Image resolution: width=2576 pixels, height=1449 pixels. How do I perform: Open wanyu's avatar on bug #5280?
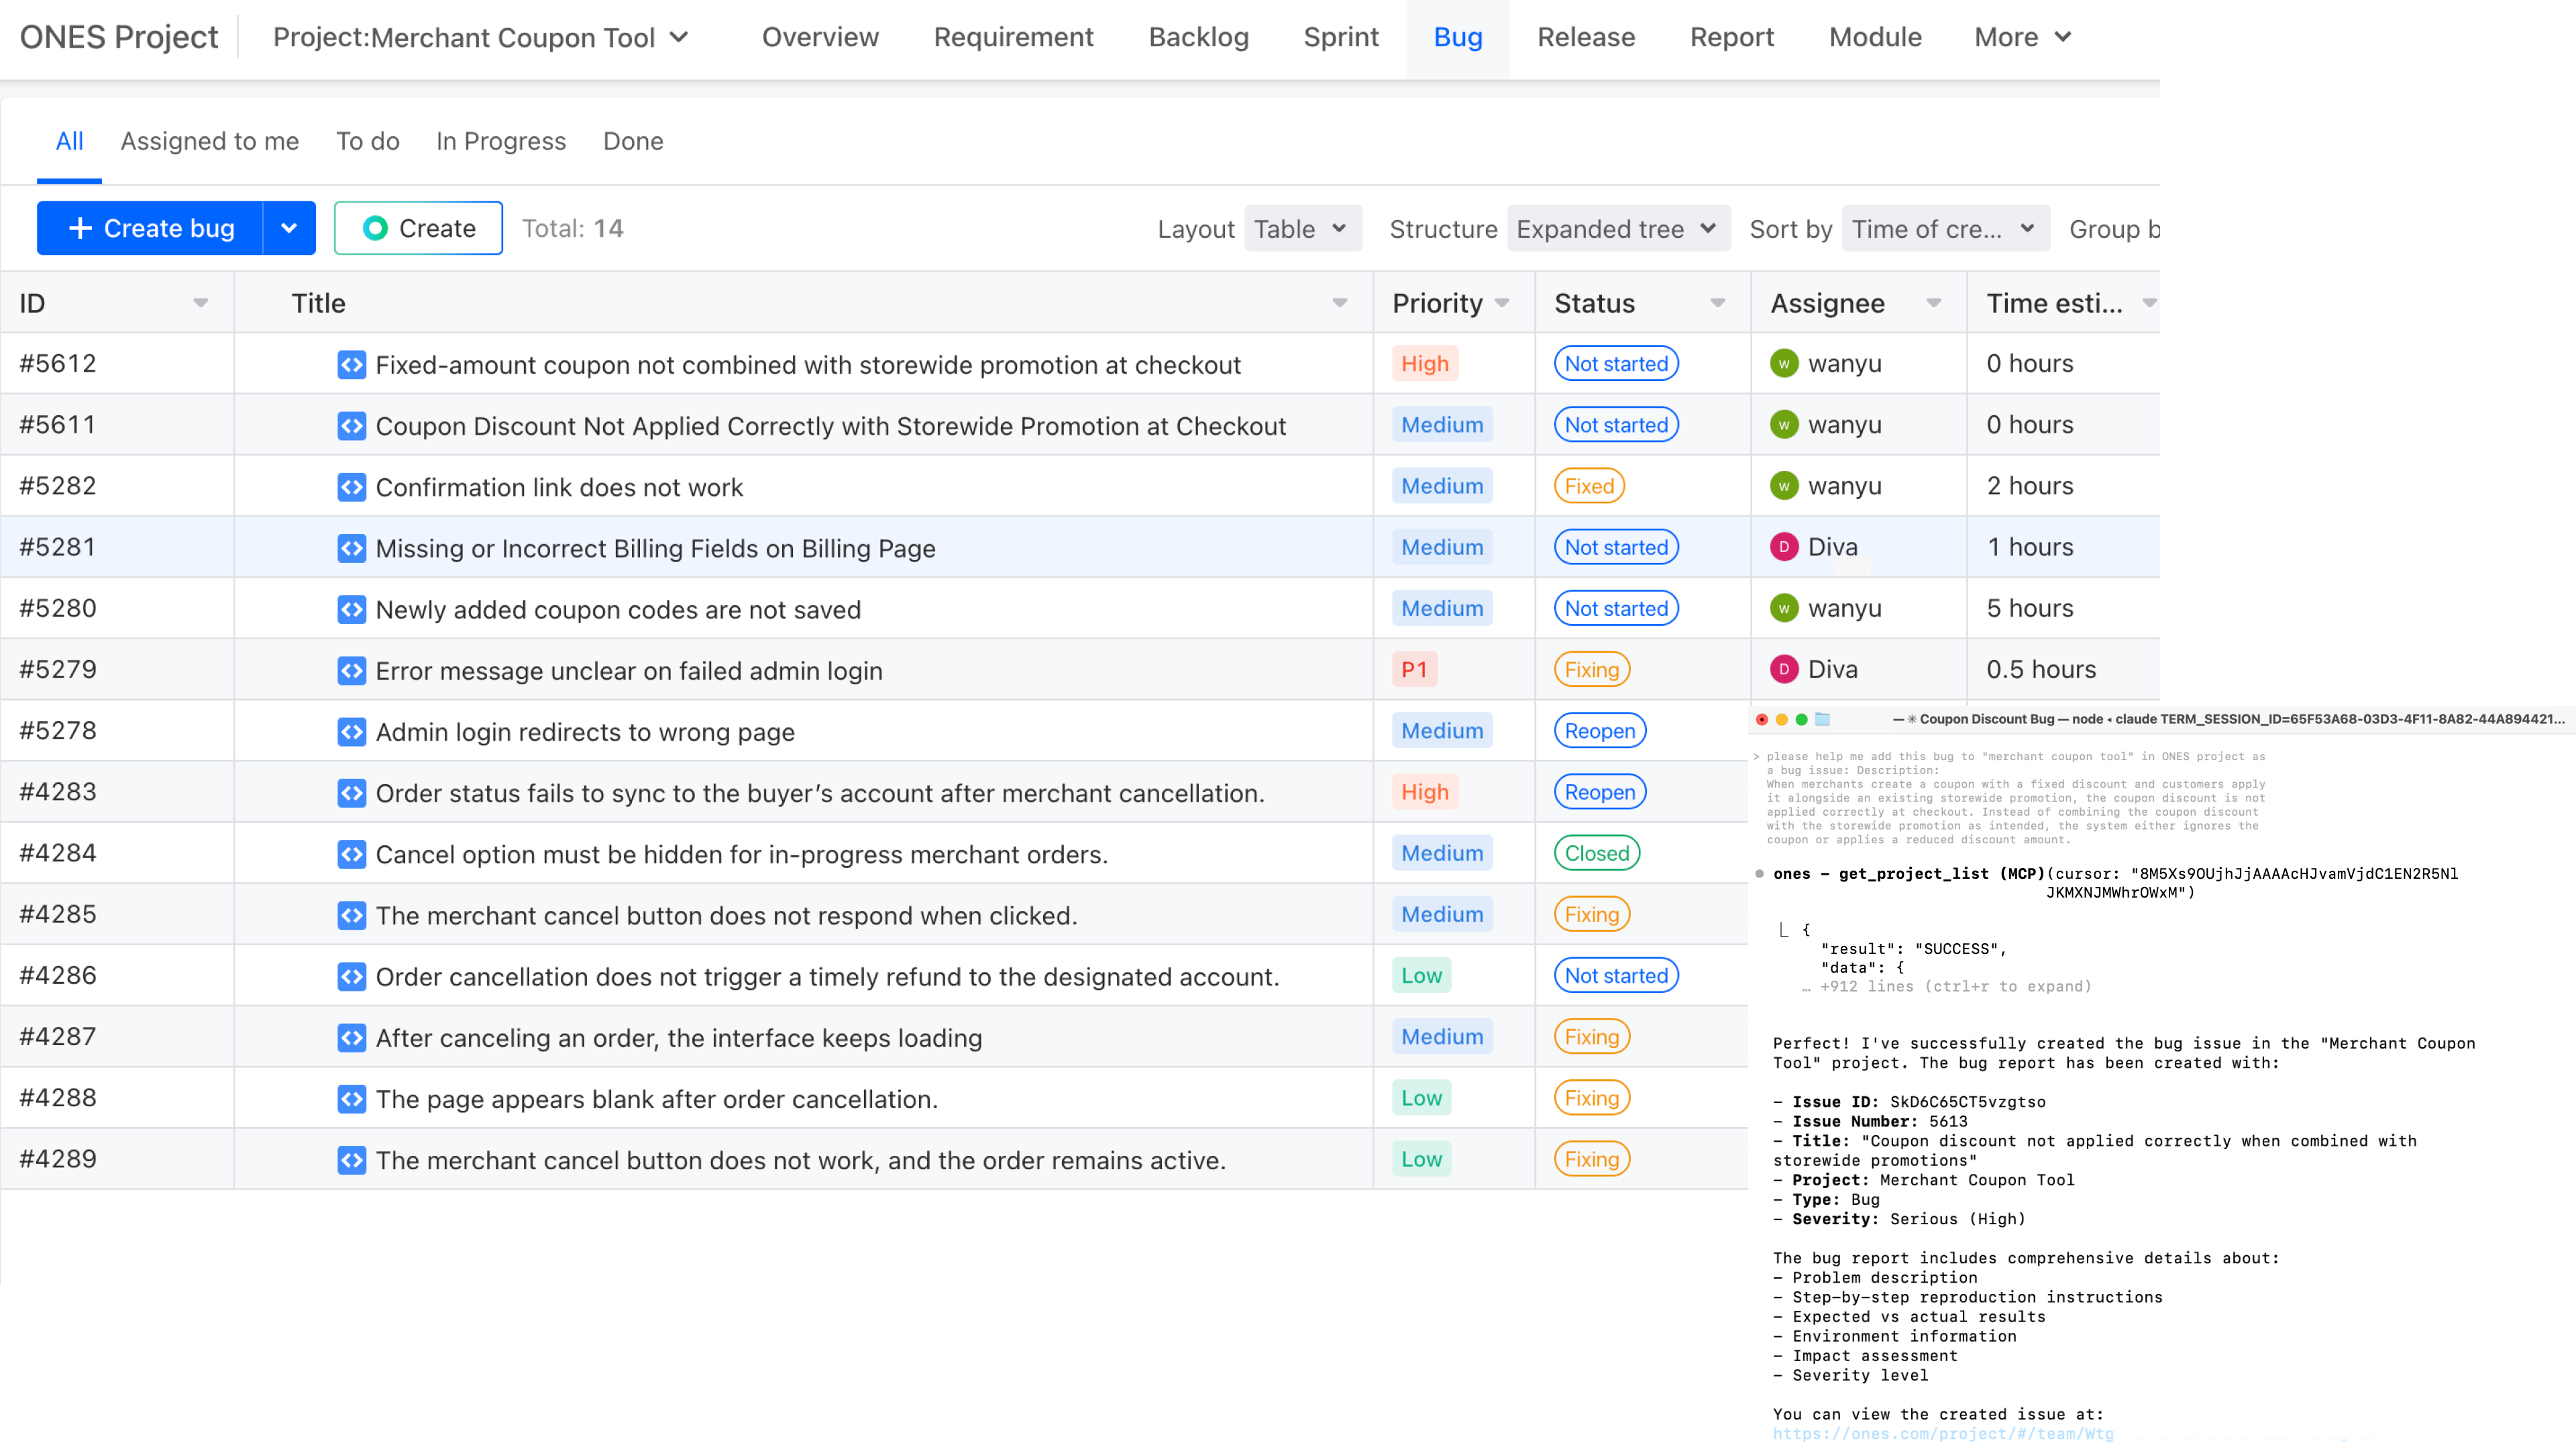(x=1786, y=608)
